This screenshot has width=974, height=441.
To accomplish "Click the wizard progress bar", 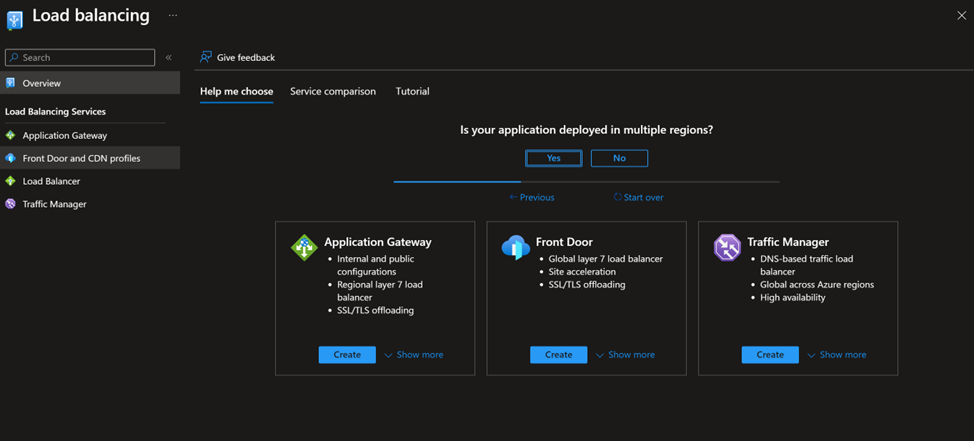I will tap(586, 182).
